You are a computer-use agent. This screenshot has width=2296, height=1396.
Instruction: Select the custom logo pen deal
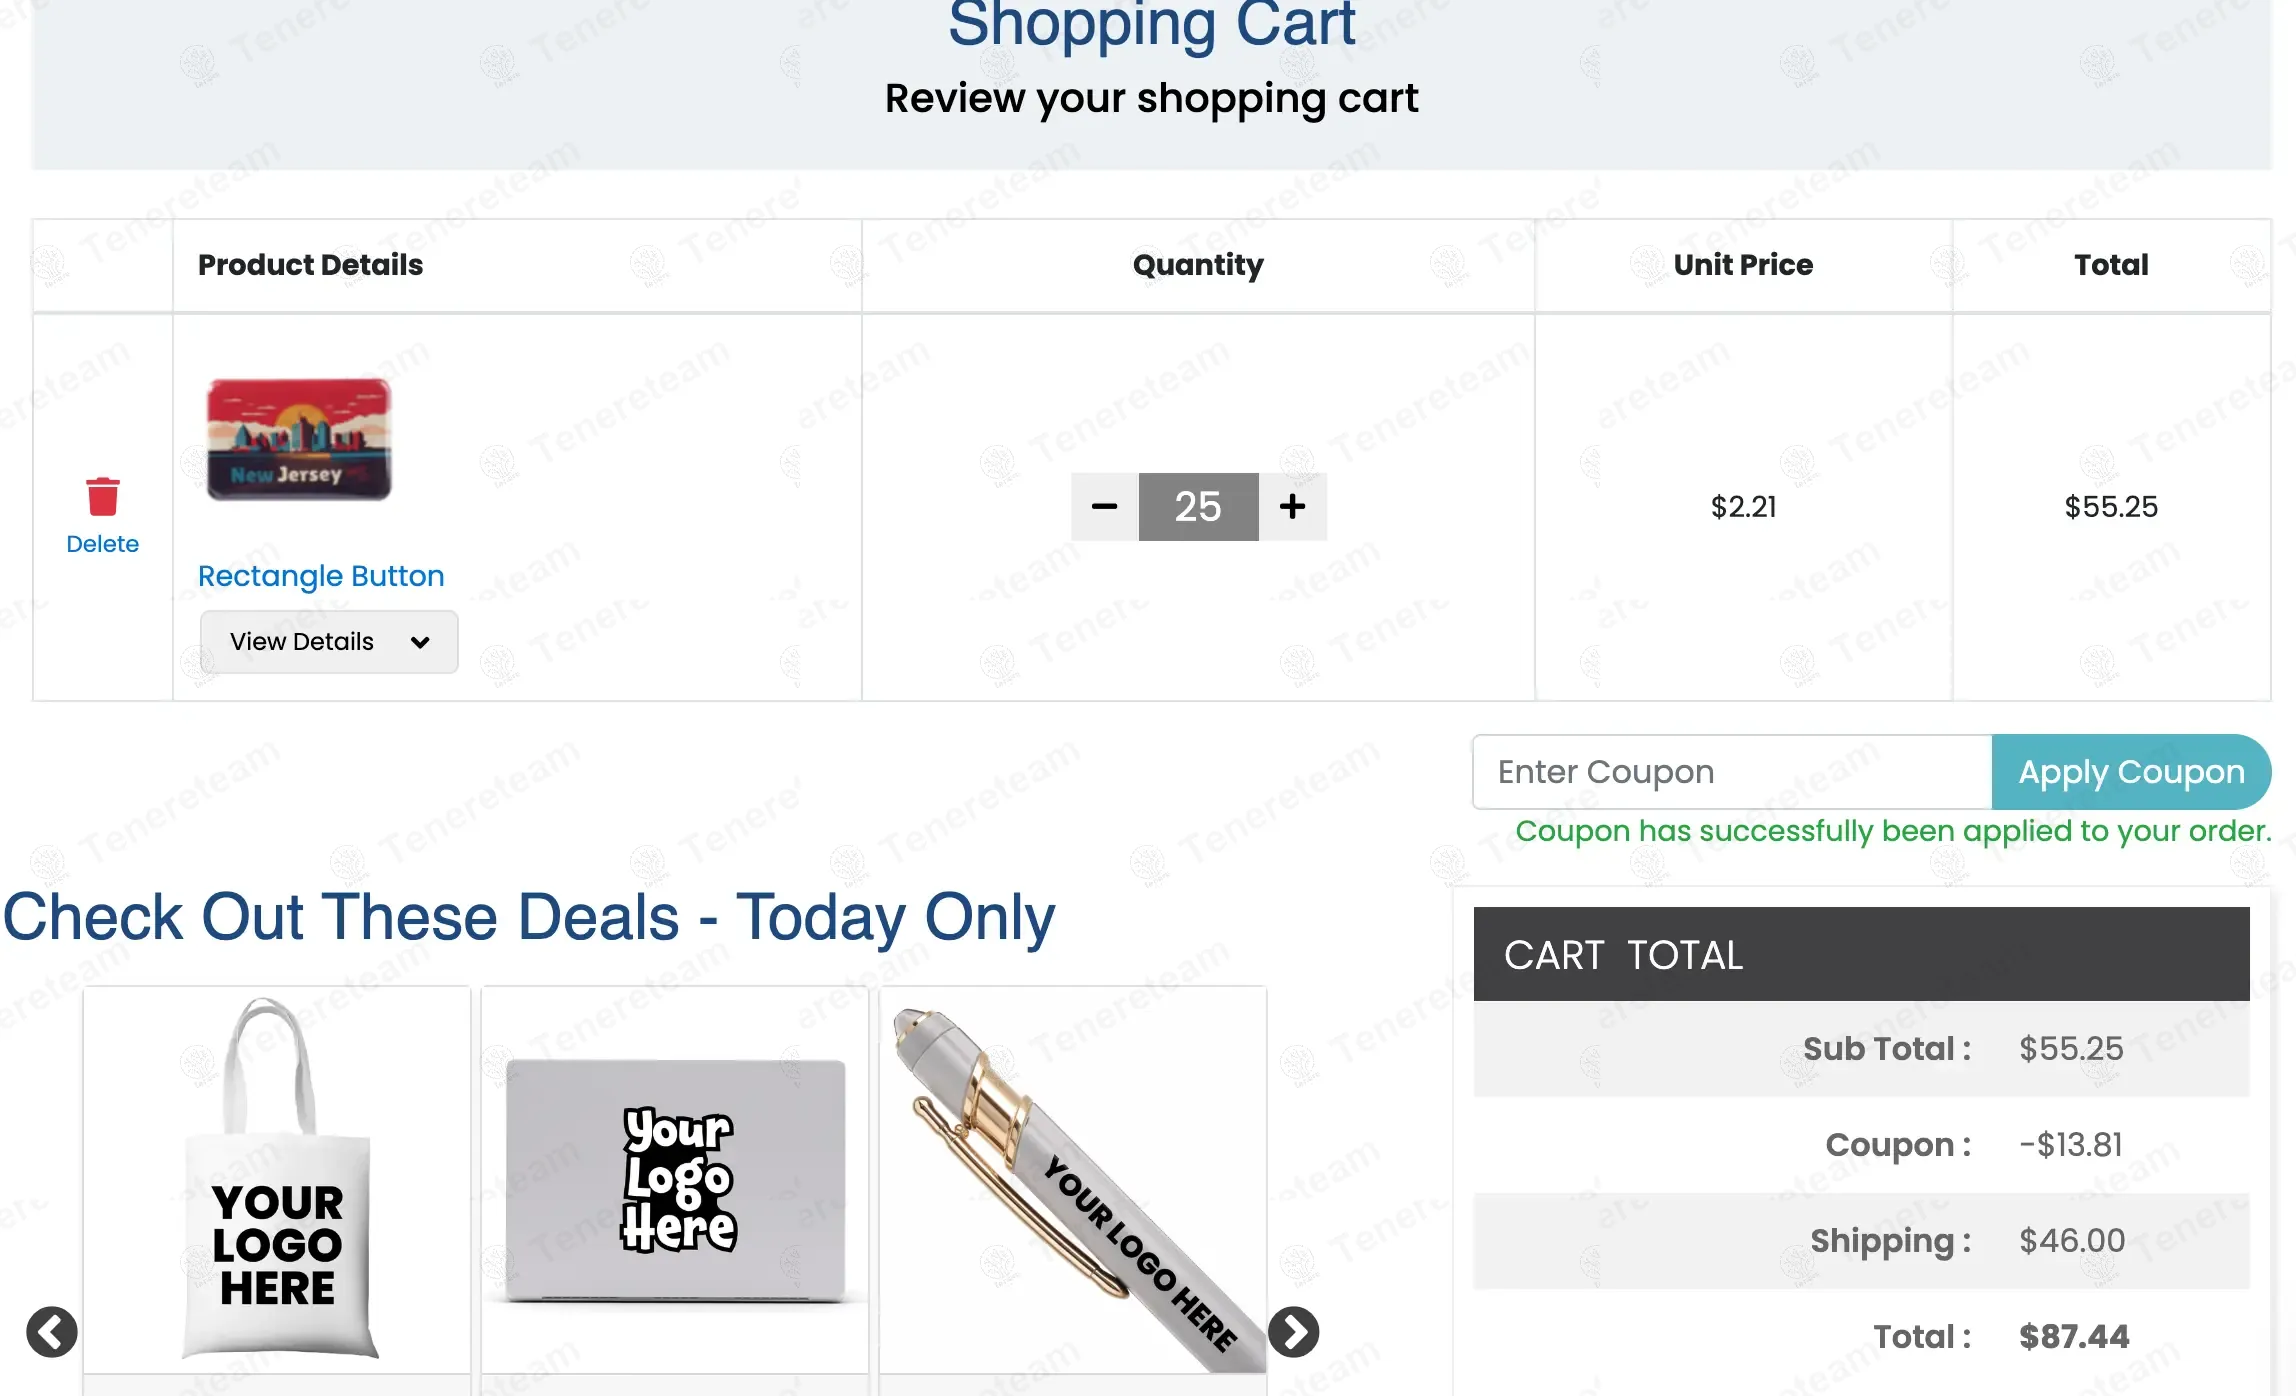point(1073,1180)
